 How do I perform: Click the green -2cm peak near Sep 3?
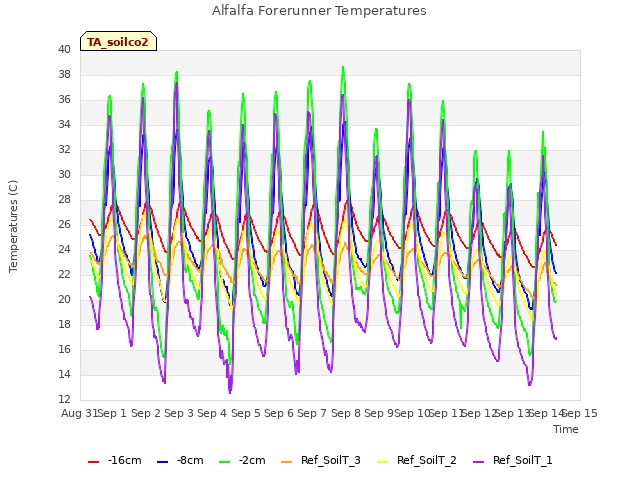pyautogui.click(x=177, y=72)
